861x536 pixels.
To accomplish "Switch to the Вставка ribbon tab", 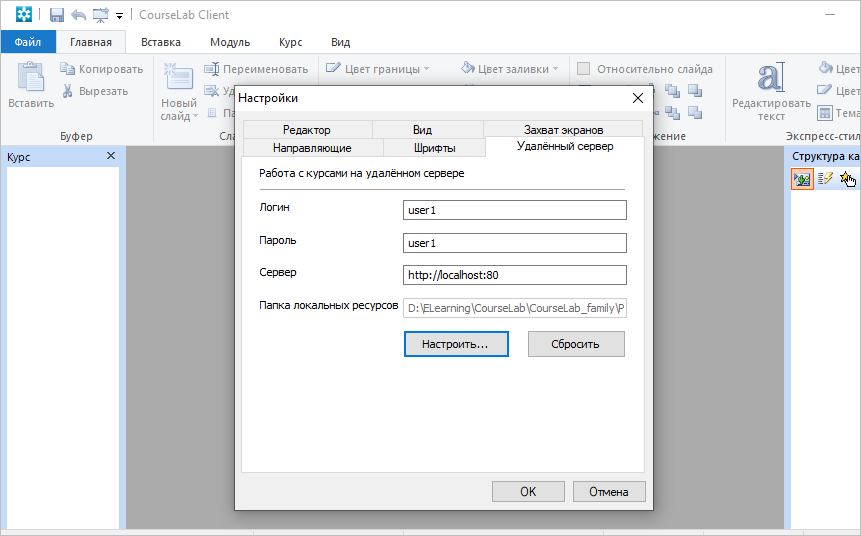I will pos(161,42).
